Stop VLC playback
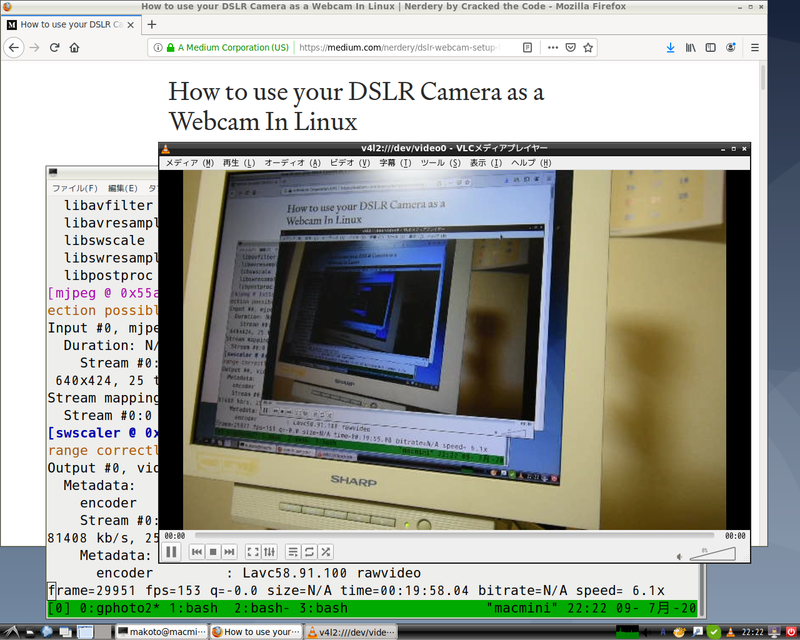 [213, 552]
